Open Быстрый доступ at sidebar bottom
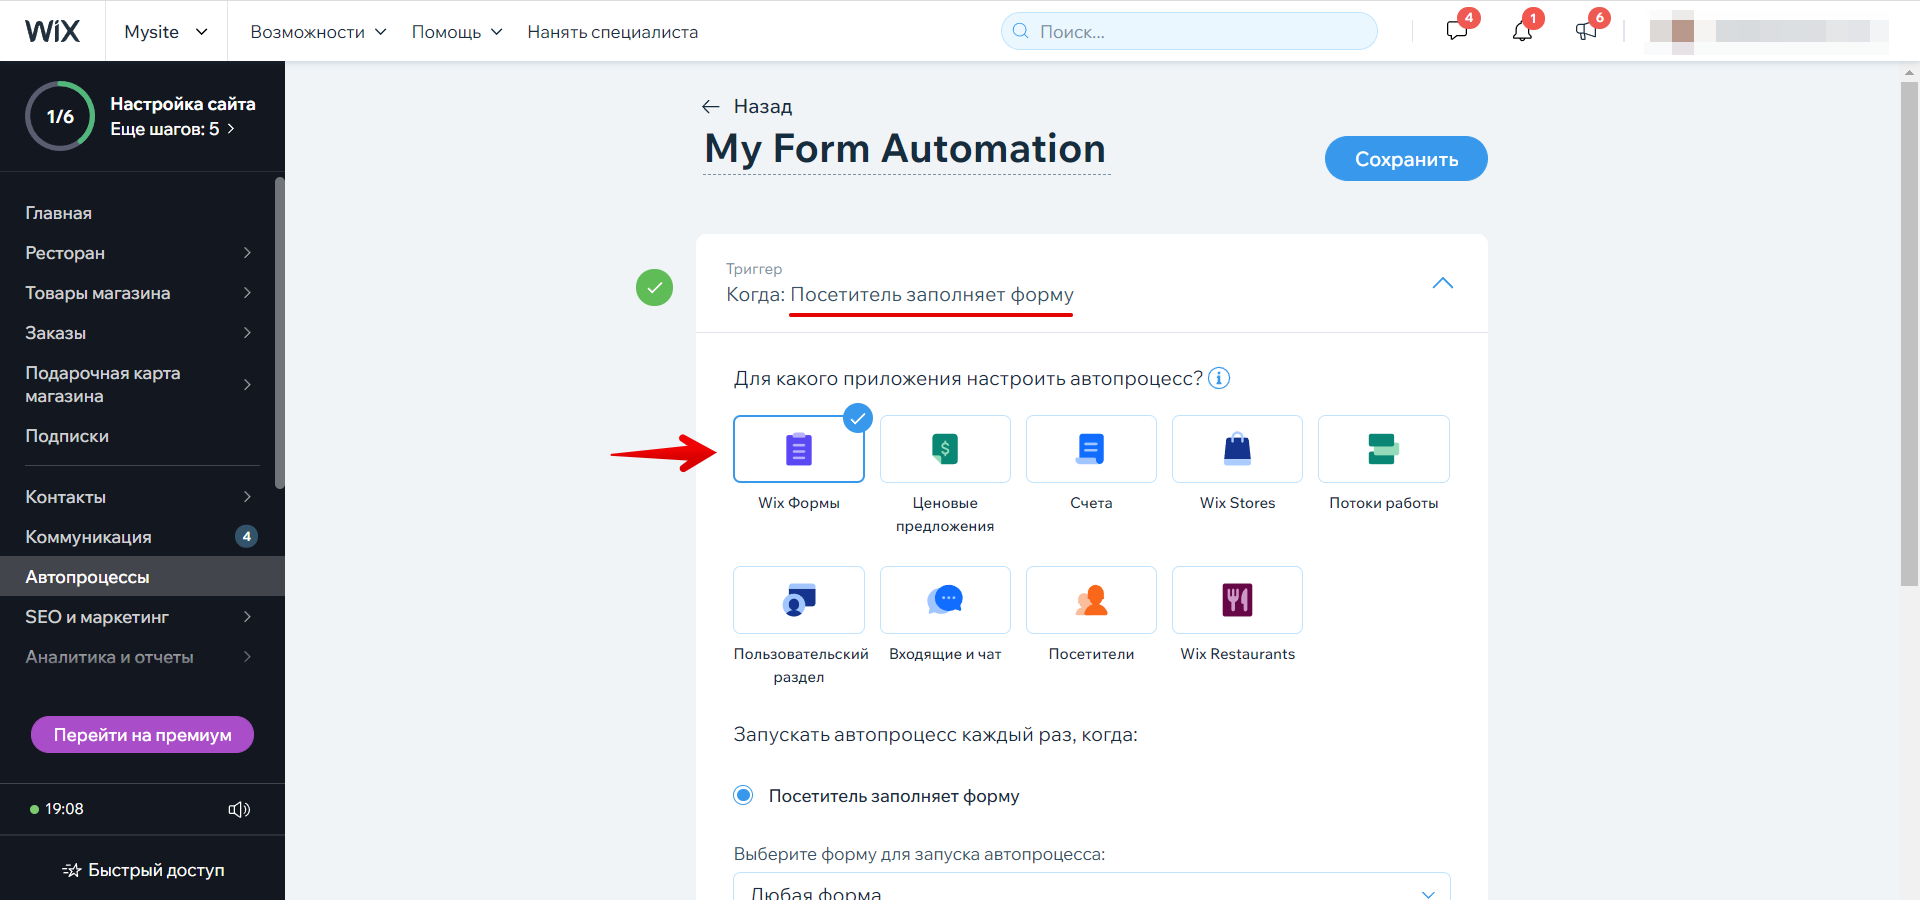The image size is (1920, 900). 142,870
